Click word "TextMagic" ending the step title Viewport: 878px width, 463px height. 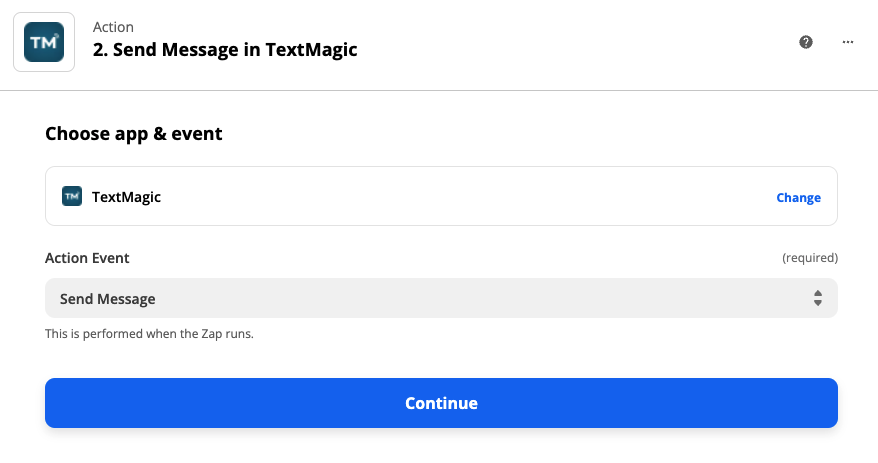click(x=311, y=50)
